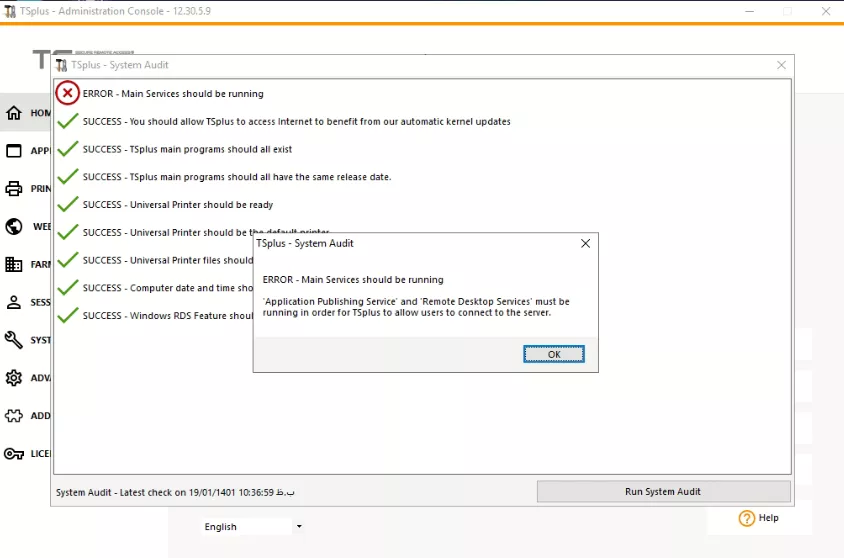844x558 pixels.
Task: Select 'Windows RDS Feature' success row
Action: (x=168, y=316)
